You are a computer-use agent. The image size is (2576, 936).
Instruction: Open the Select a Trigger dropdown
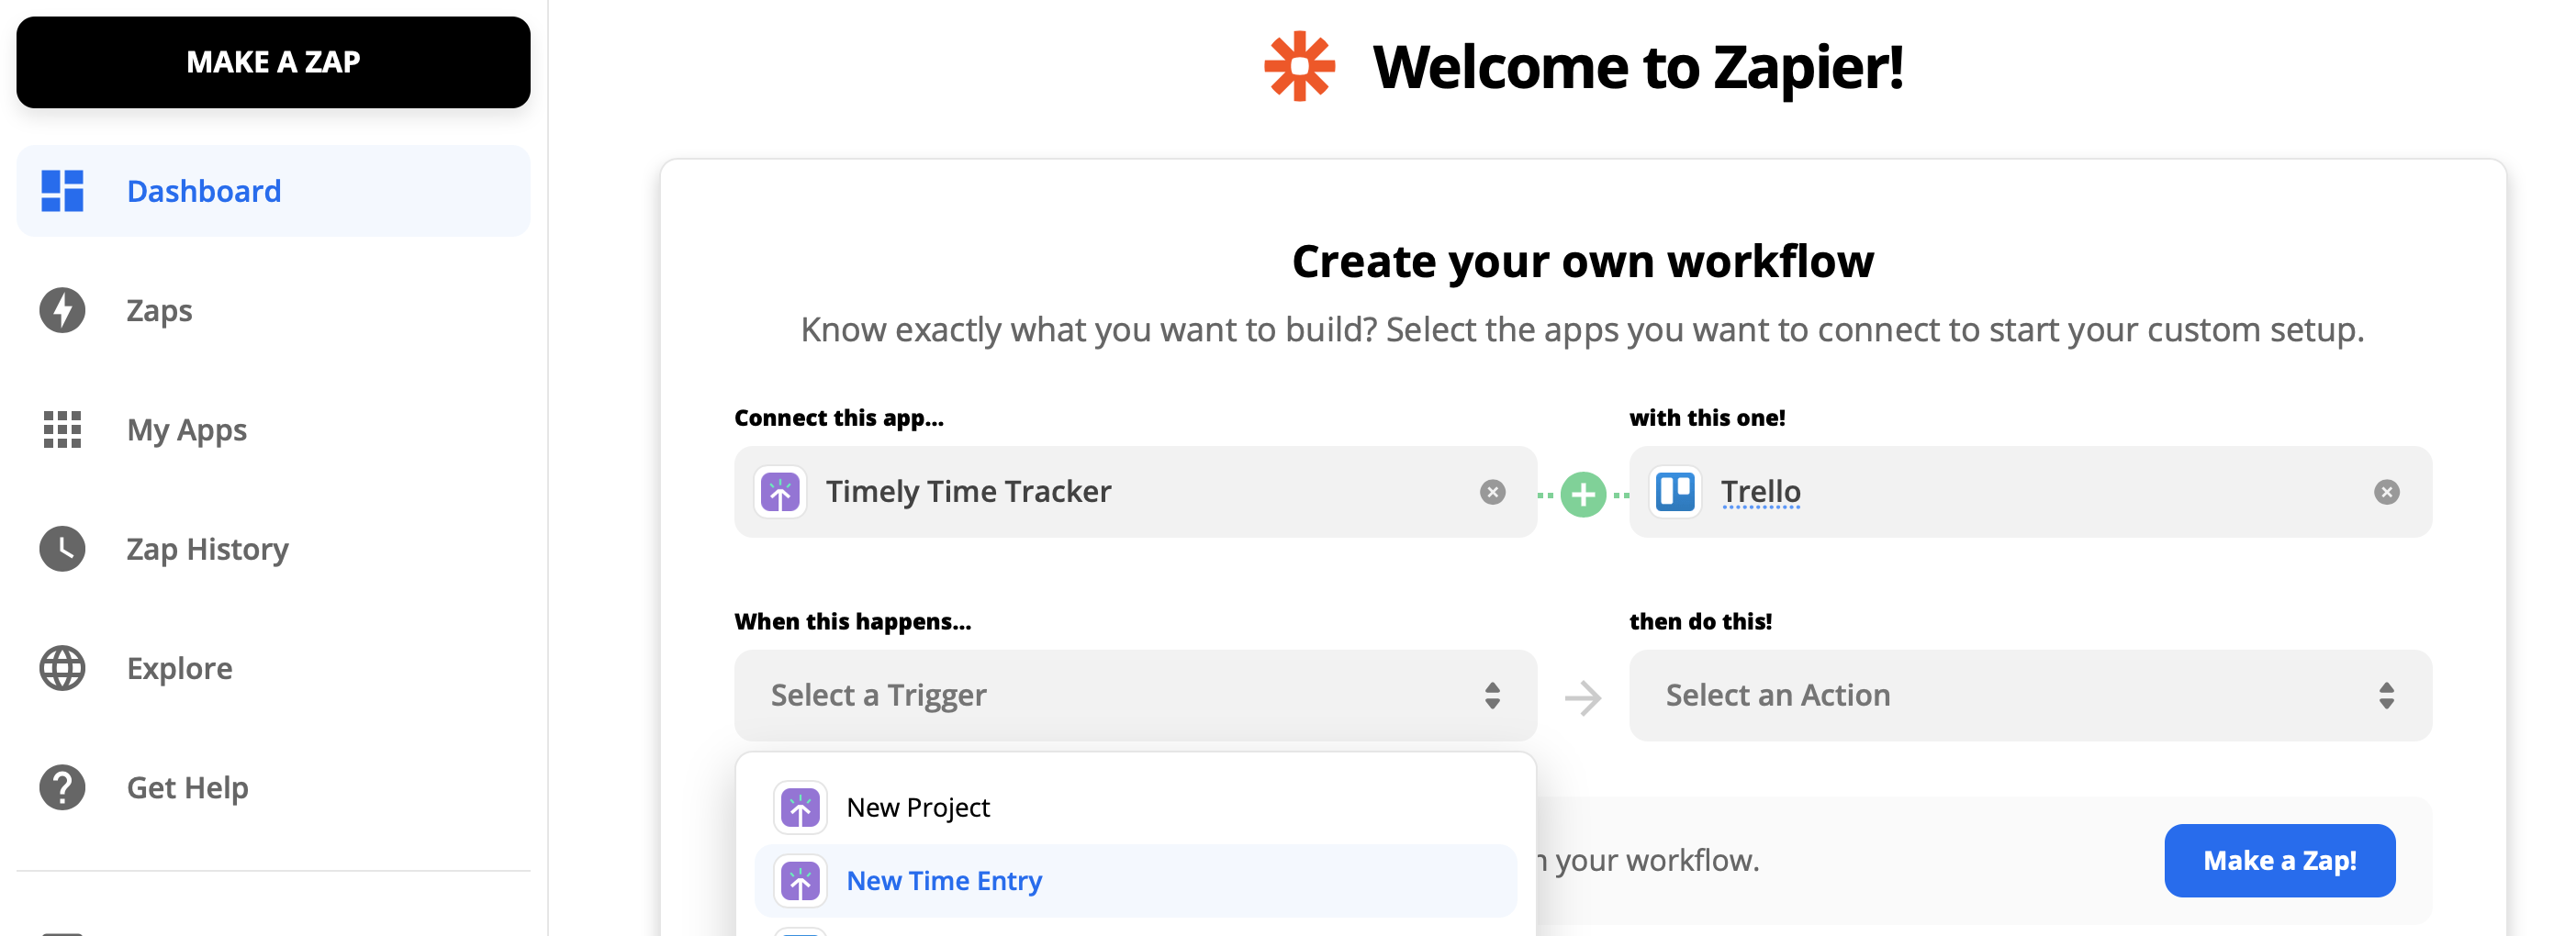click(x=1135, y=695)
